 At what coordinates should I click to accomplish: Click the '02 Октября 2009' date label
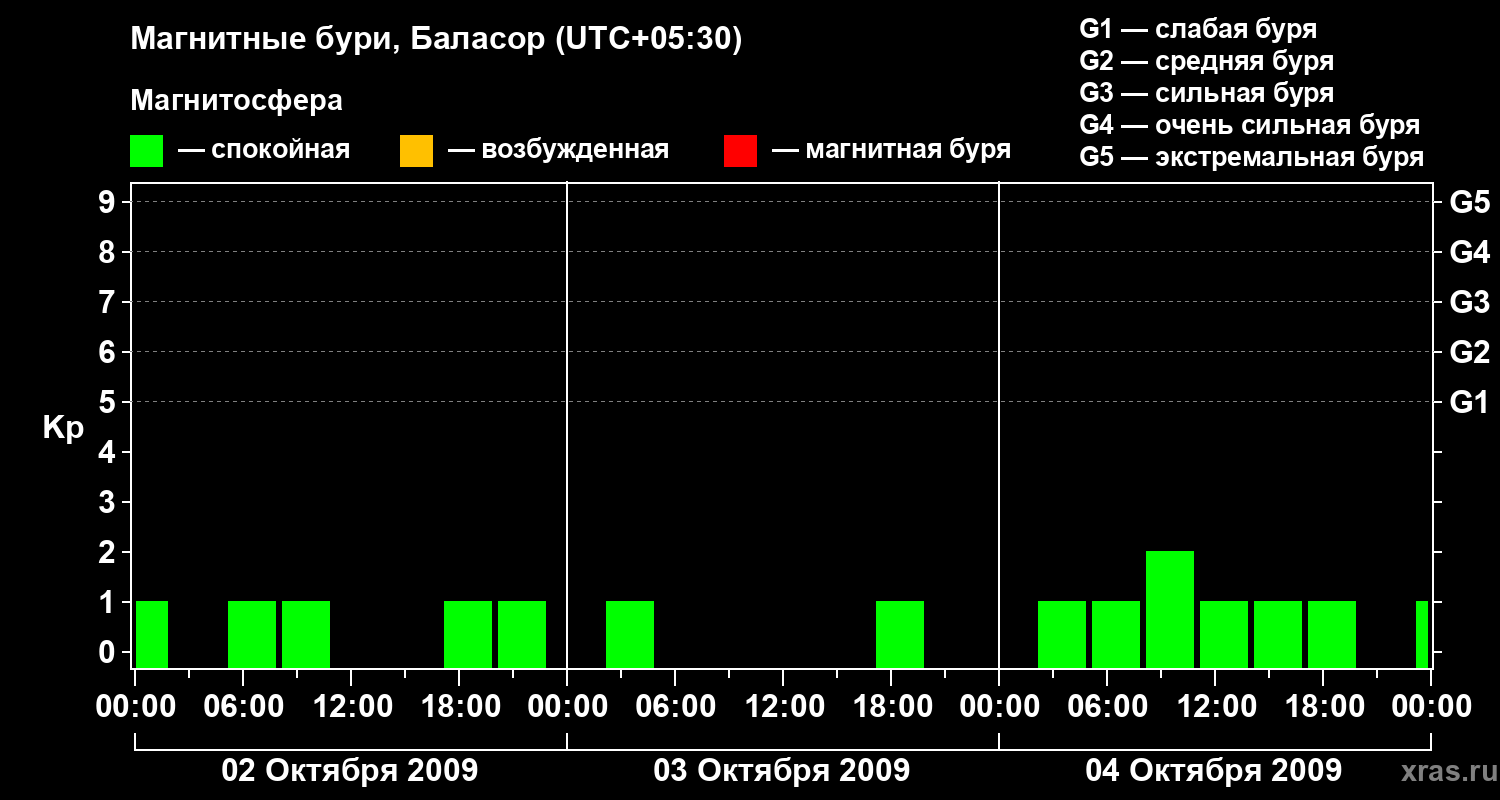click(350, 771)
